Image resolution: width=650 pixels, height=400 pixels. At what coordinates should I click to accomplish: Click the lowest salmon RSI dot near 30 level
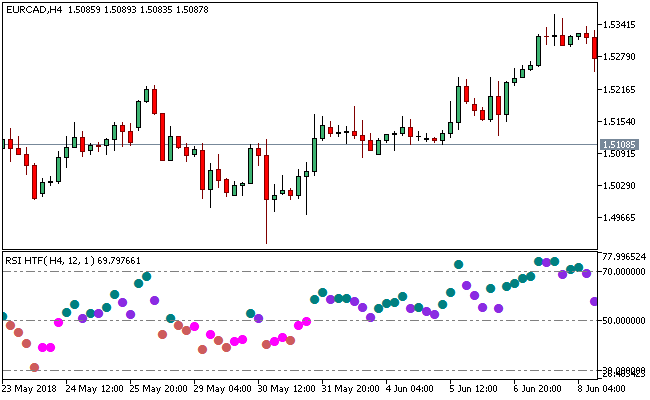[35, 368]
